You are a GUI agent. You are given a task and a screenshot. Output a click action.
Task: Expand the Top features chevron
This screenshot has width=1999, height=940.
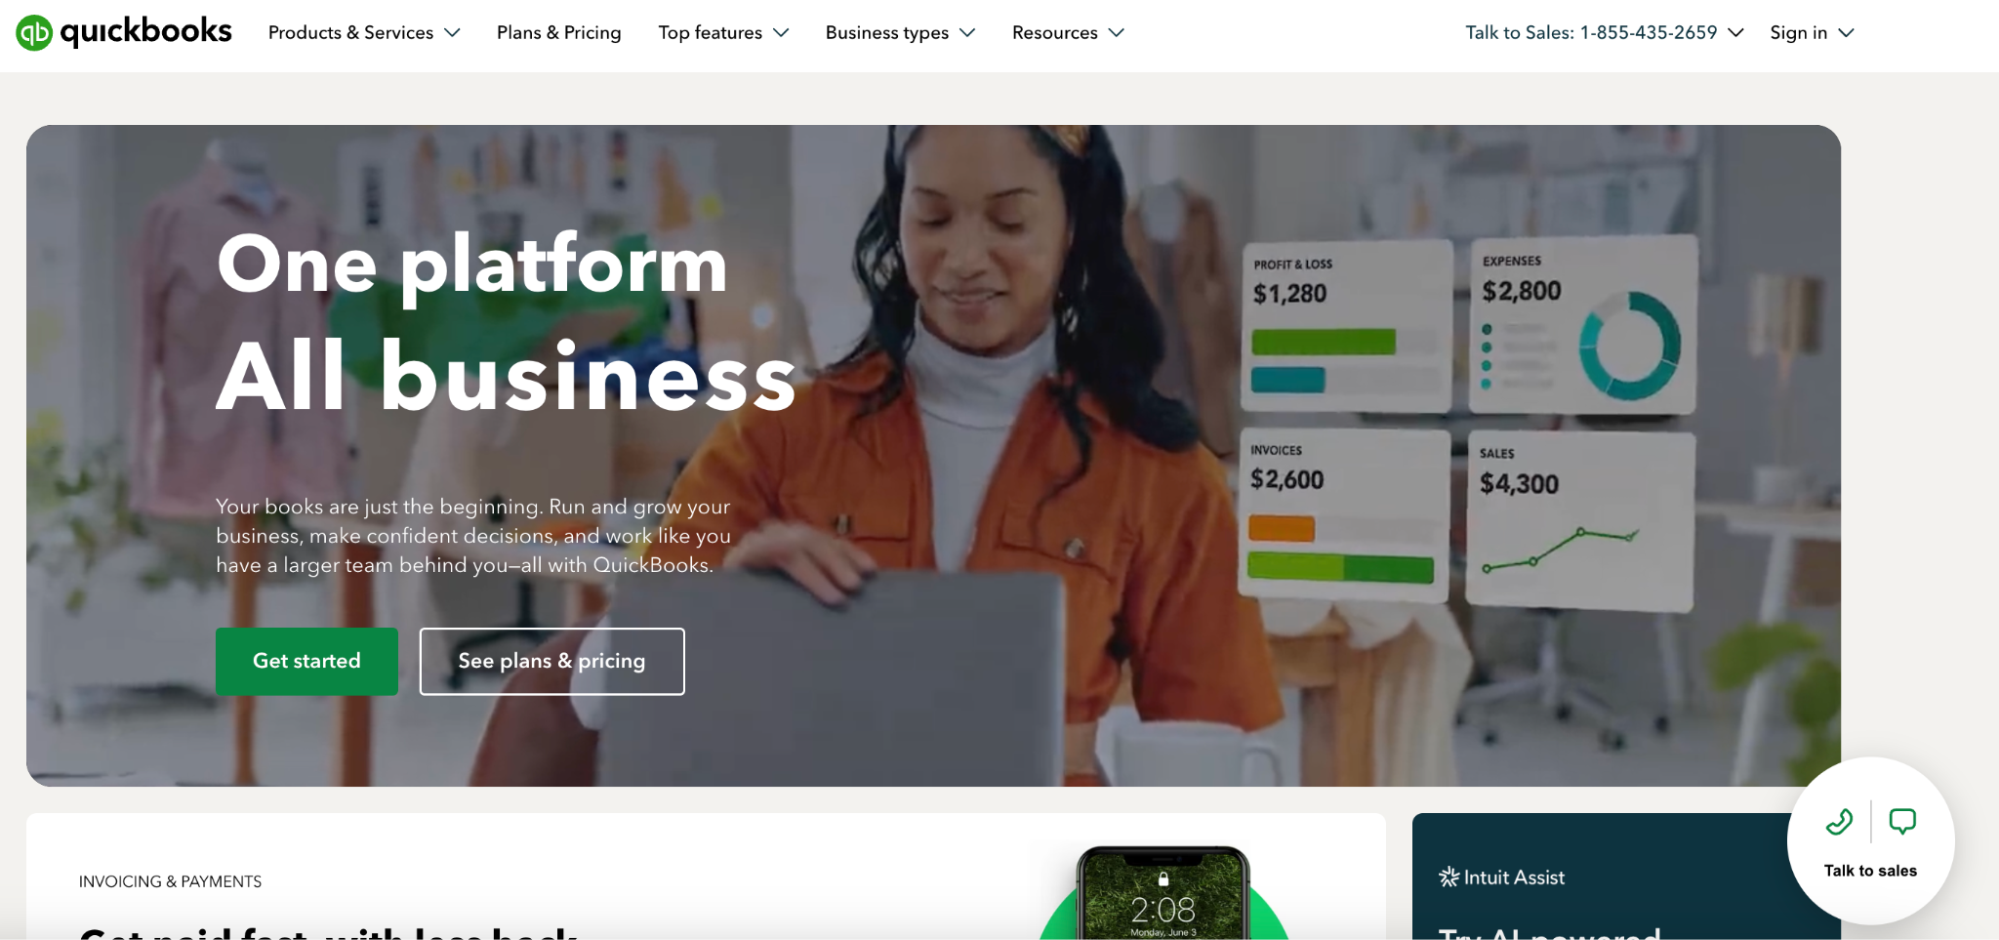(x=781, y=33)
